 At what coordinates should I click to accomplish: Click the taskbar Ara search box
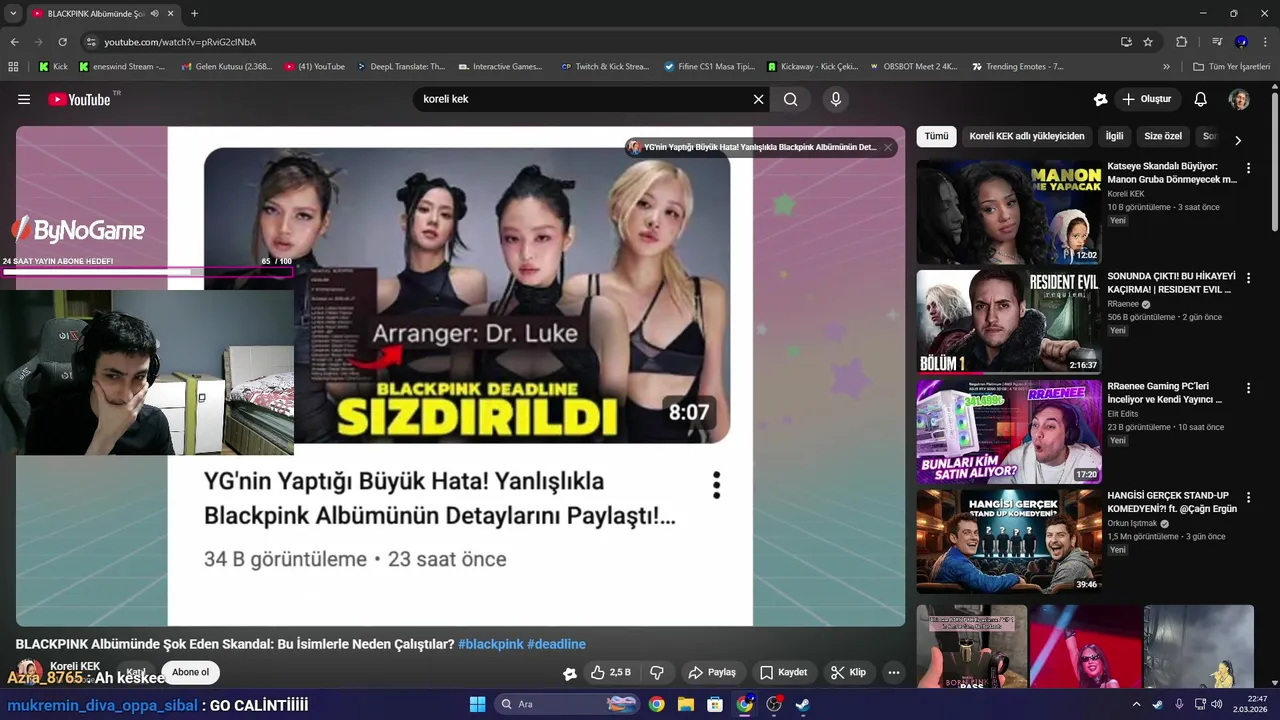[565, 704]
